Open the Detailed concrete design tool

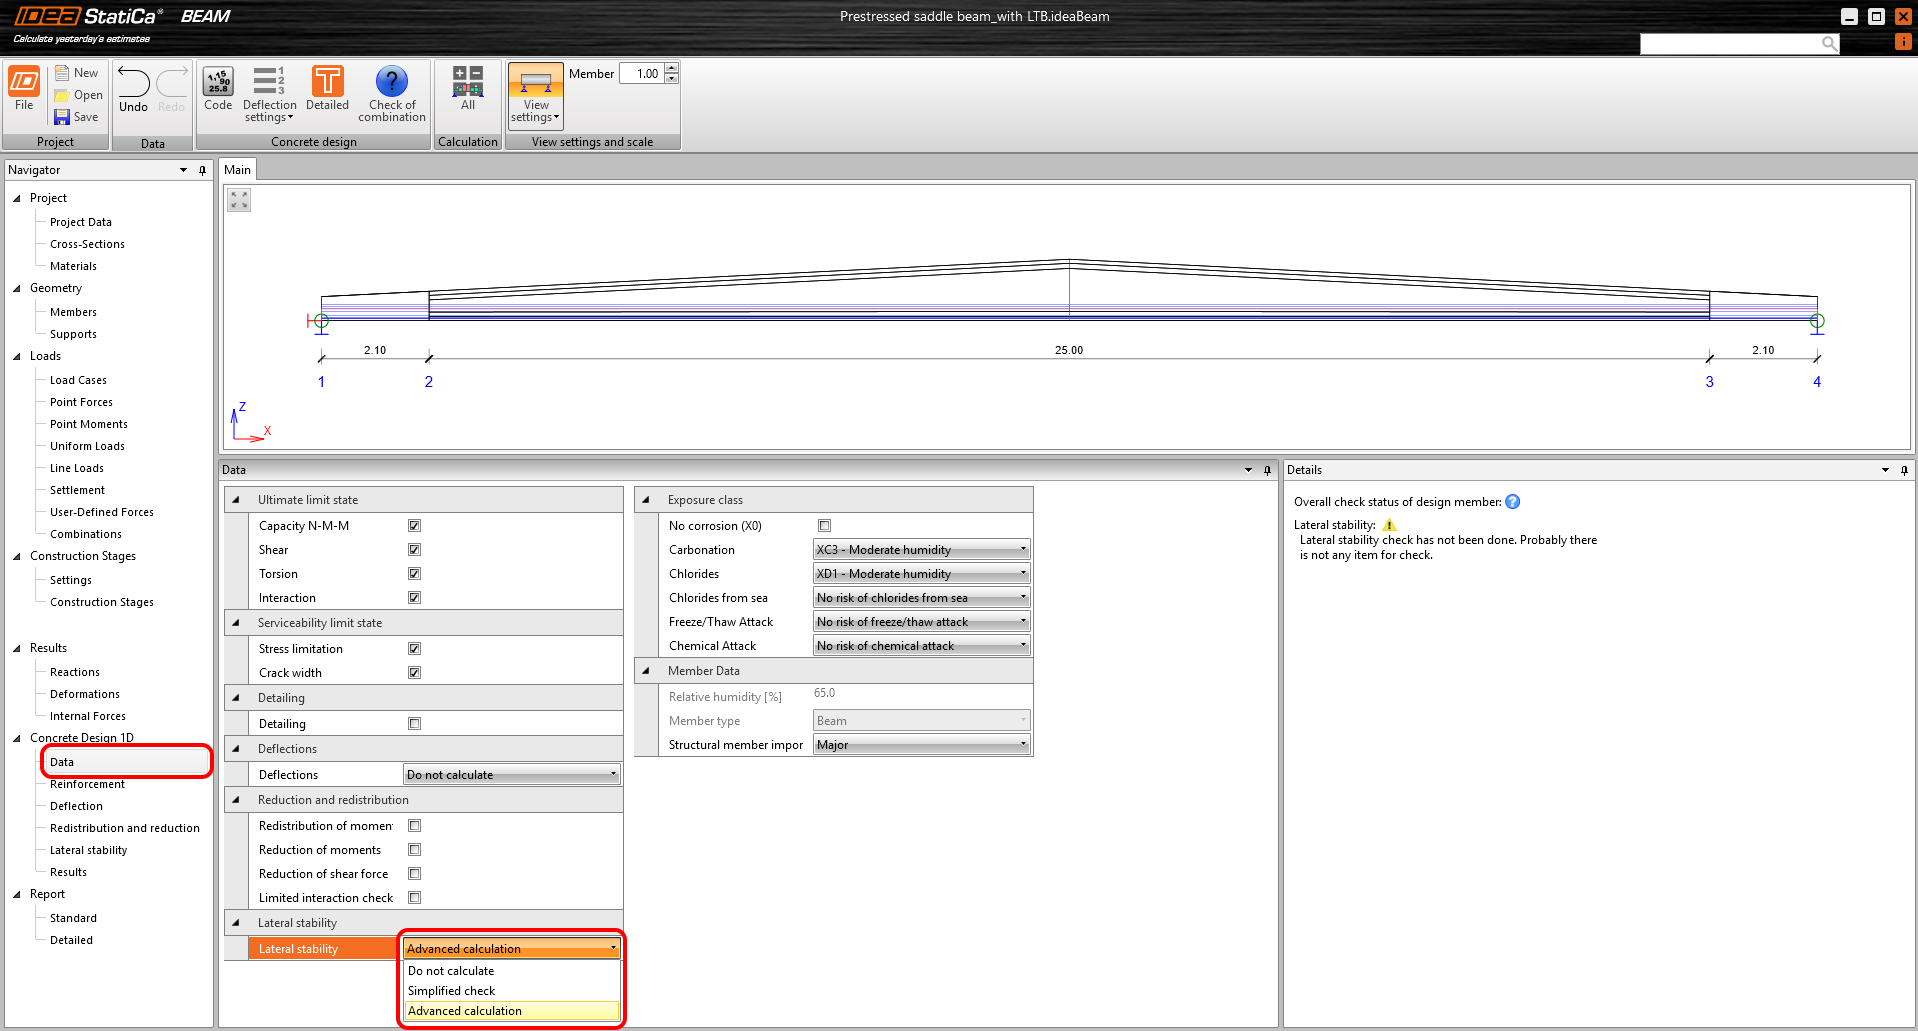click(327, 83)
